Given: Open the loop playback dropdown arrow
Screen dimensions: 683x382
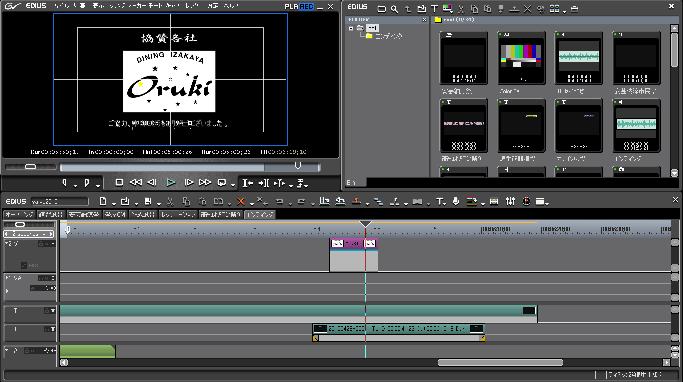Looking at the screenshot, I should tap(233, 185).
